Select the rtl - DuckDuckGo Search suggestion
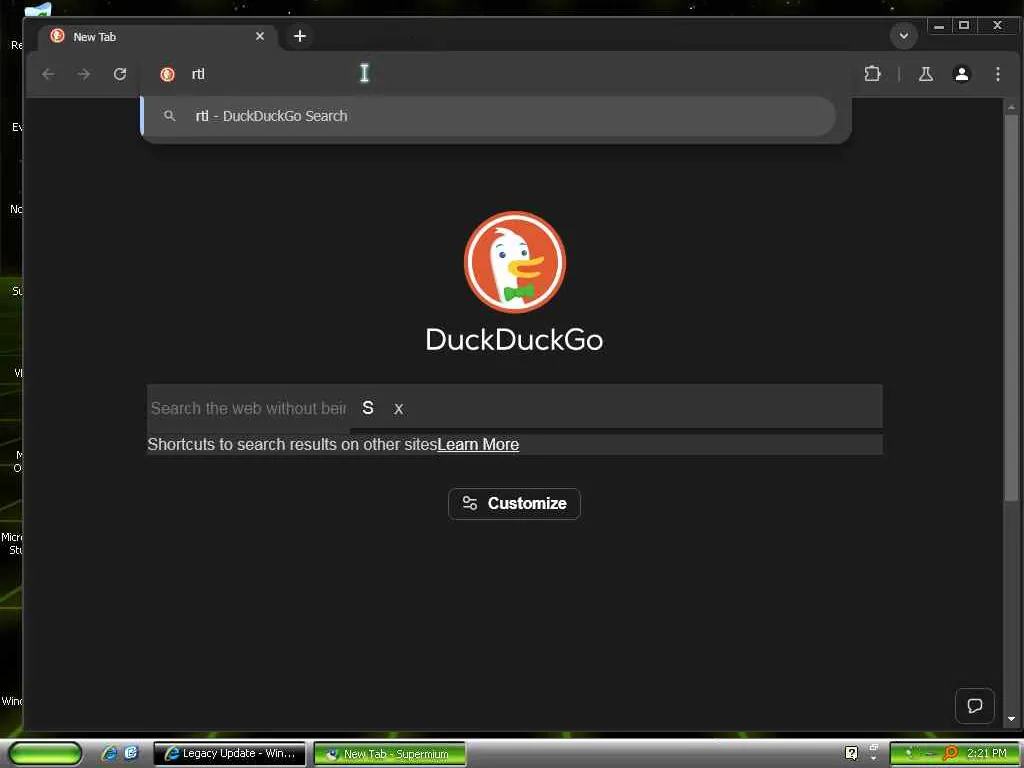This screenshot has width=1024, height=768. pyautogui.click(x=490, y=116)
